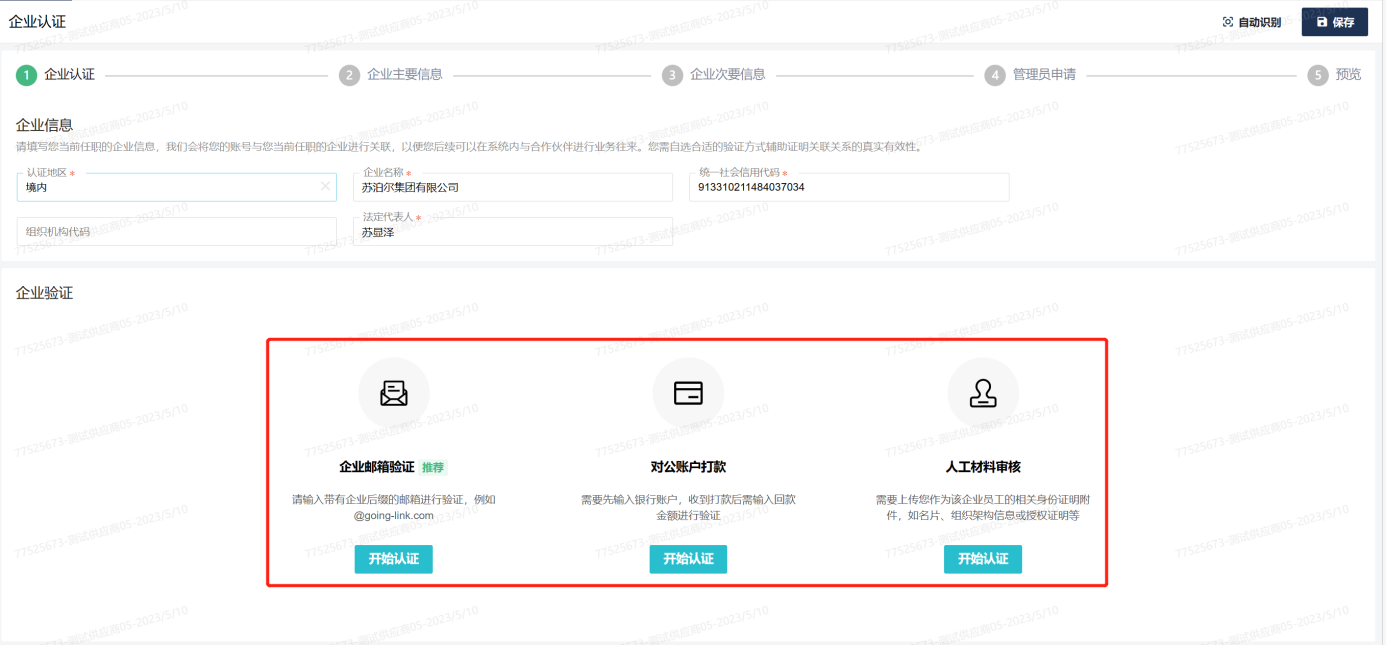Go to step 5 预览
The height and width of the screenshot is (645, 1386).
point(1335,75)
